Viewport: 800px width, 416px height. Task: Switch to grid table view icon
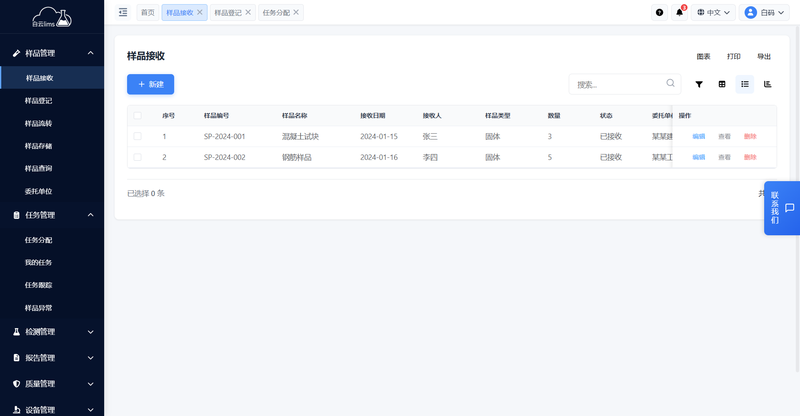(722, 85)
